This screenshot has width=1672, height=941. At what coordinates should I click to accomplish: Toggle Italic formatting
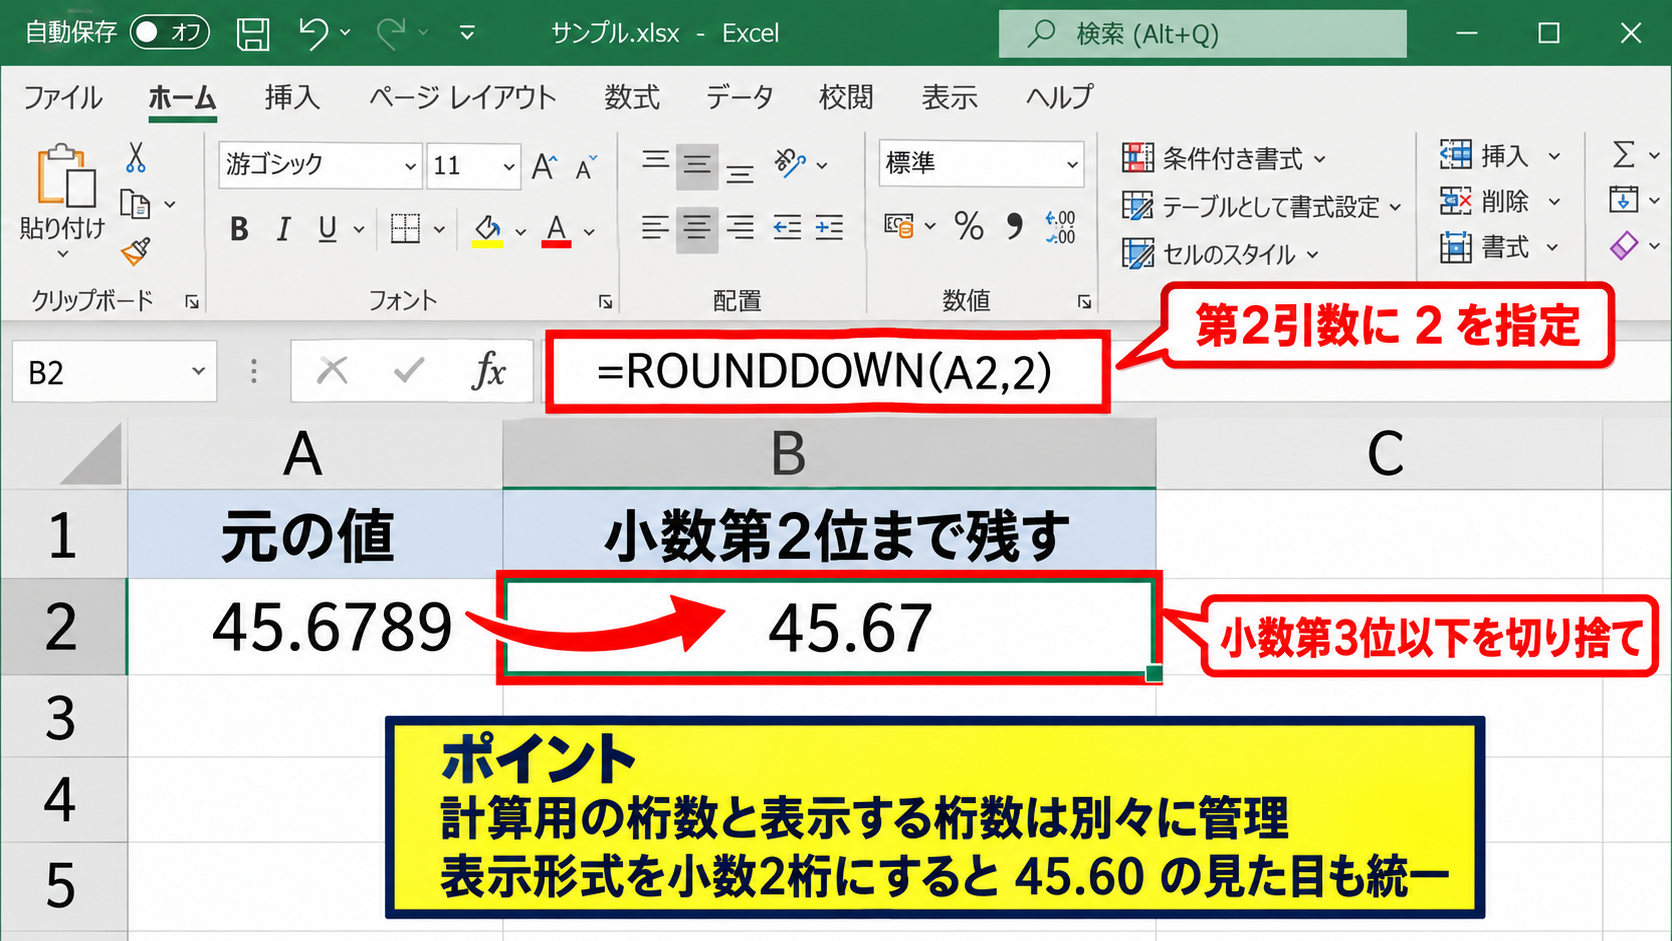pyautogui.click(x=283, y=229)
